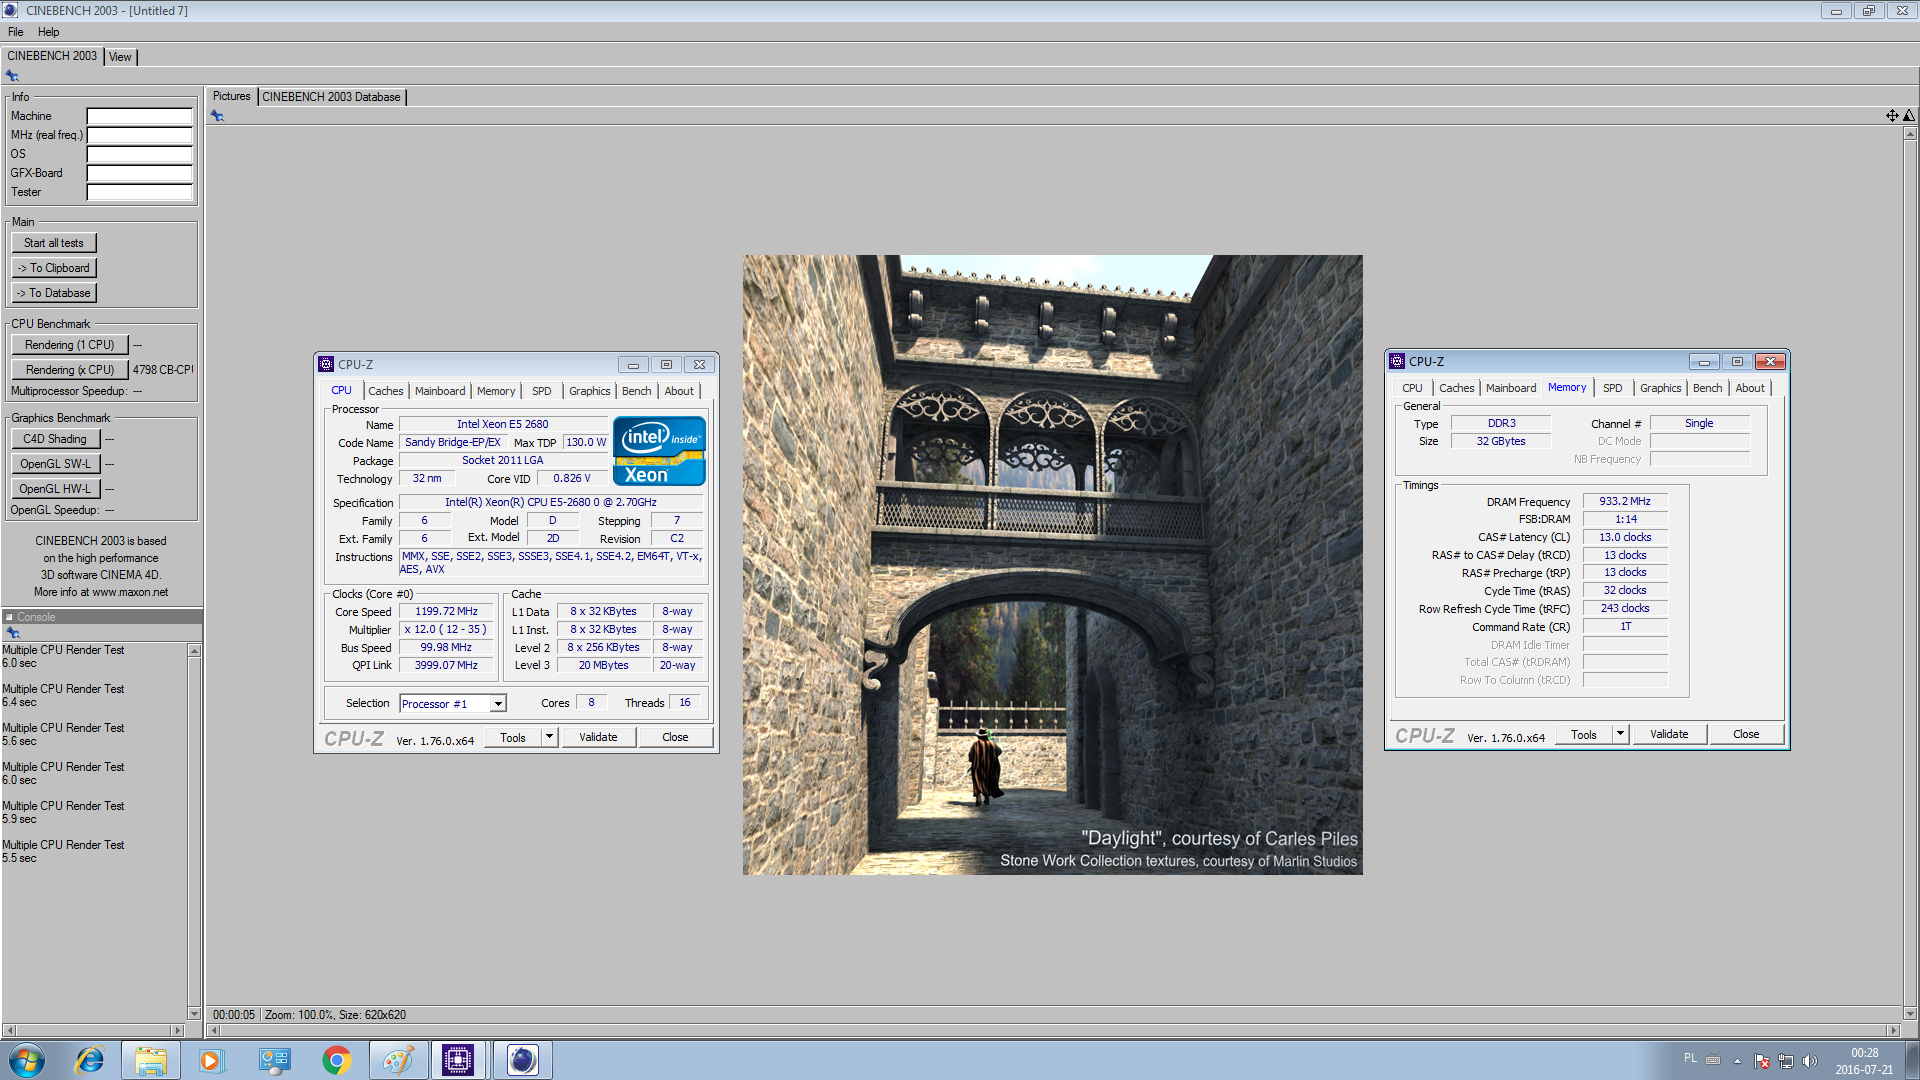
Task: Open Bench tab in left CPU-Z
Action: pos(636,391)
